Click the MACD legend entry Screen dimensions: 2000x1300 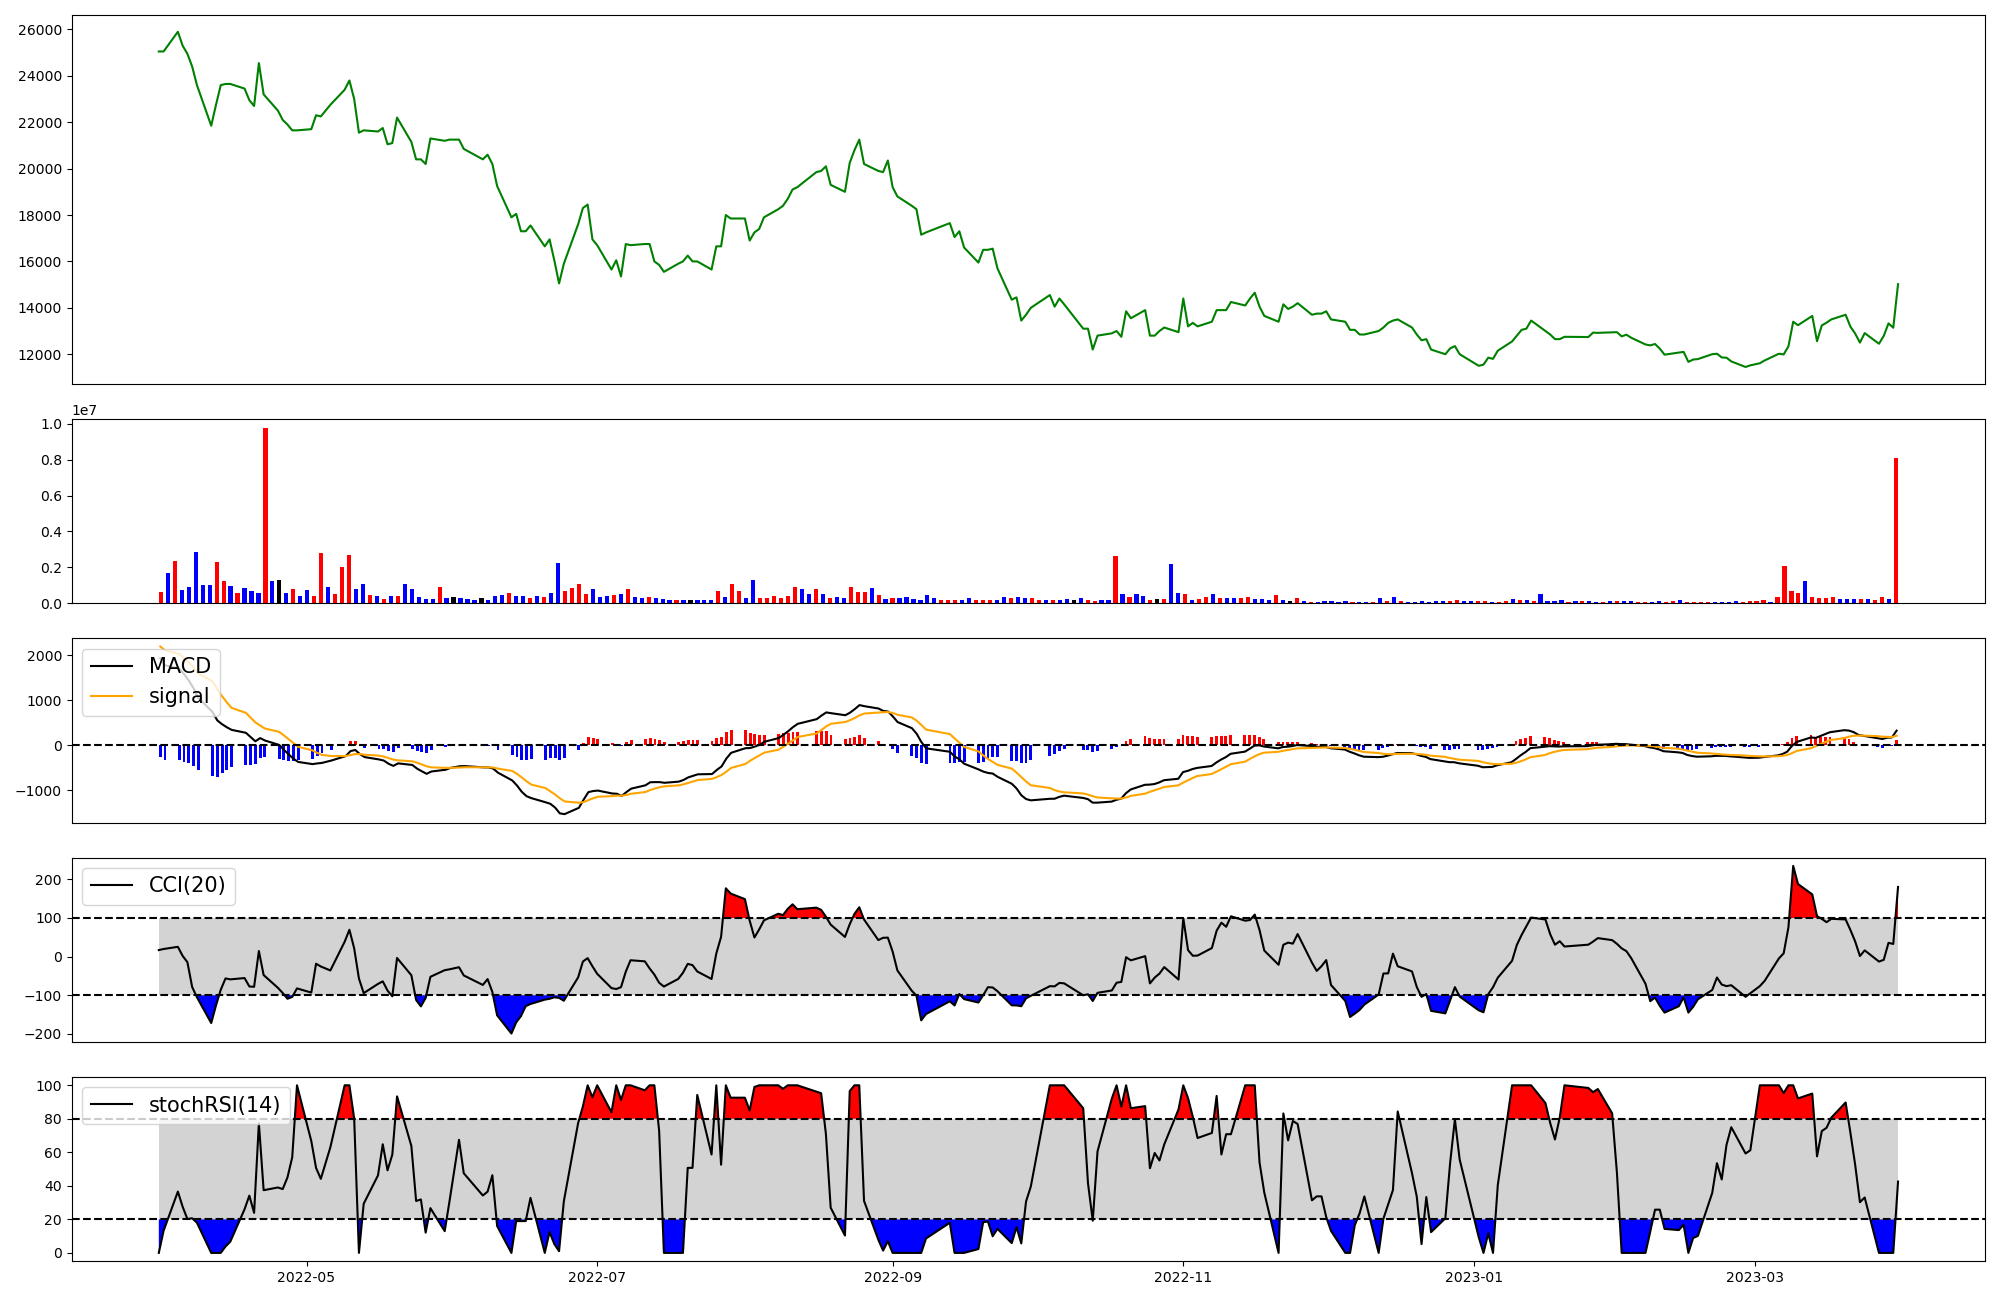coord(179,666)
